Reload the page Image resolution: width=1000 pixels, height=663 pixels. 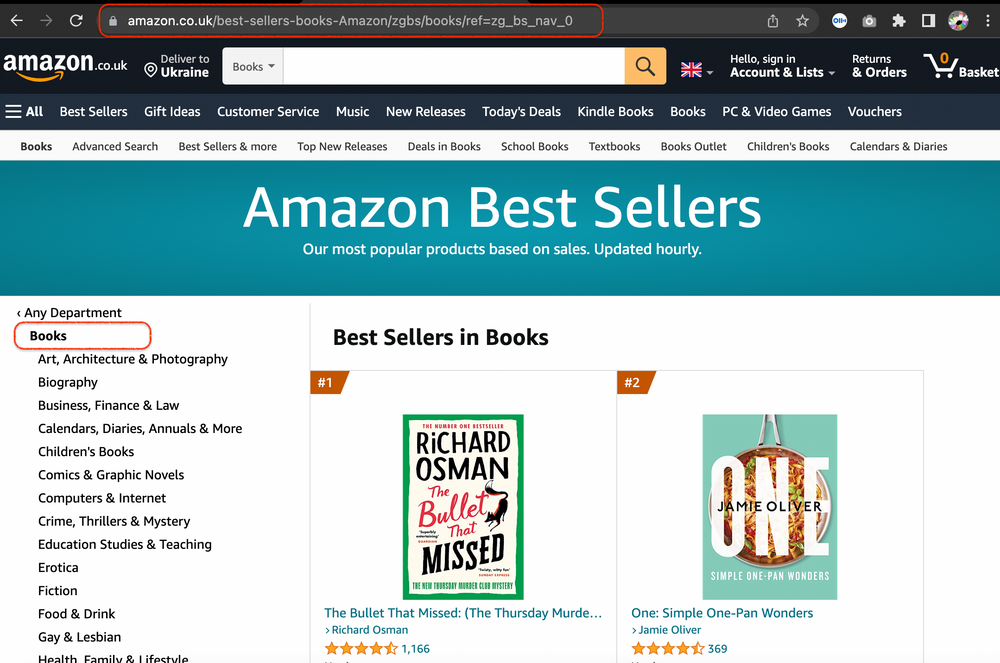[x=76, y=20]
